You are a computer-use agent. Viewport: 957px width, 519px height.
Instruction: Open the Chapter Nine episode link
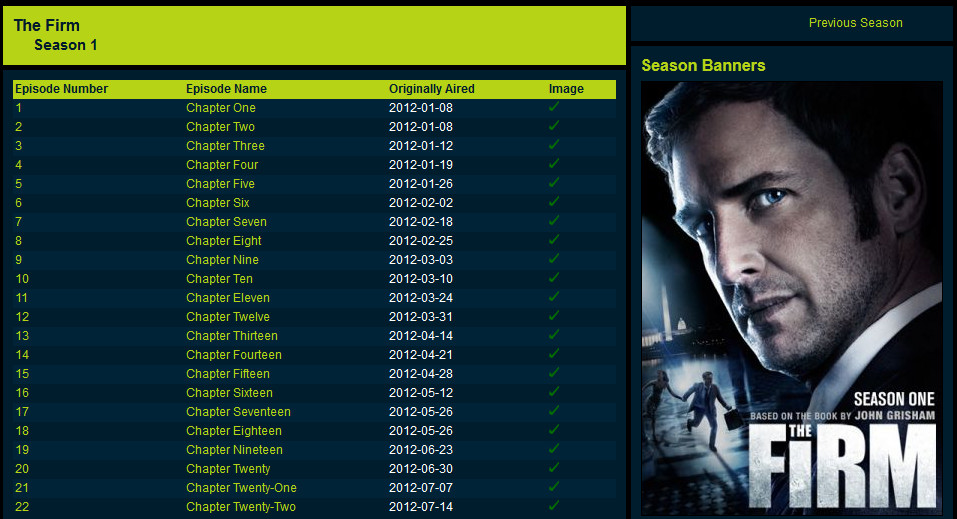[x=222, y=260]
